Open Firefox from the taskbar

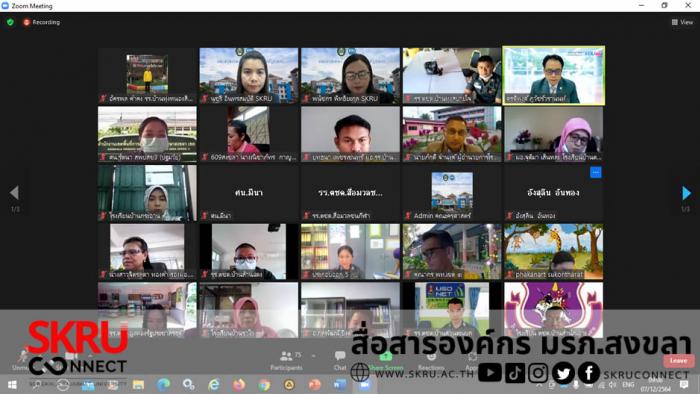coord(239,385)
